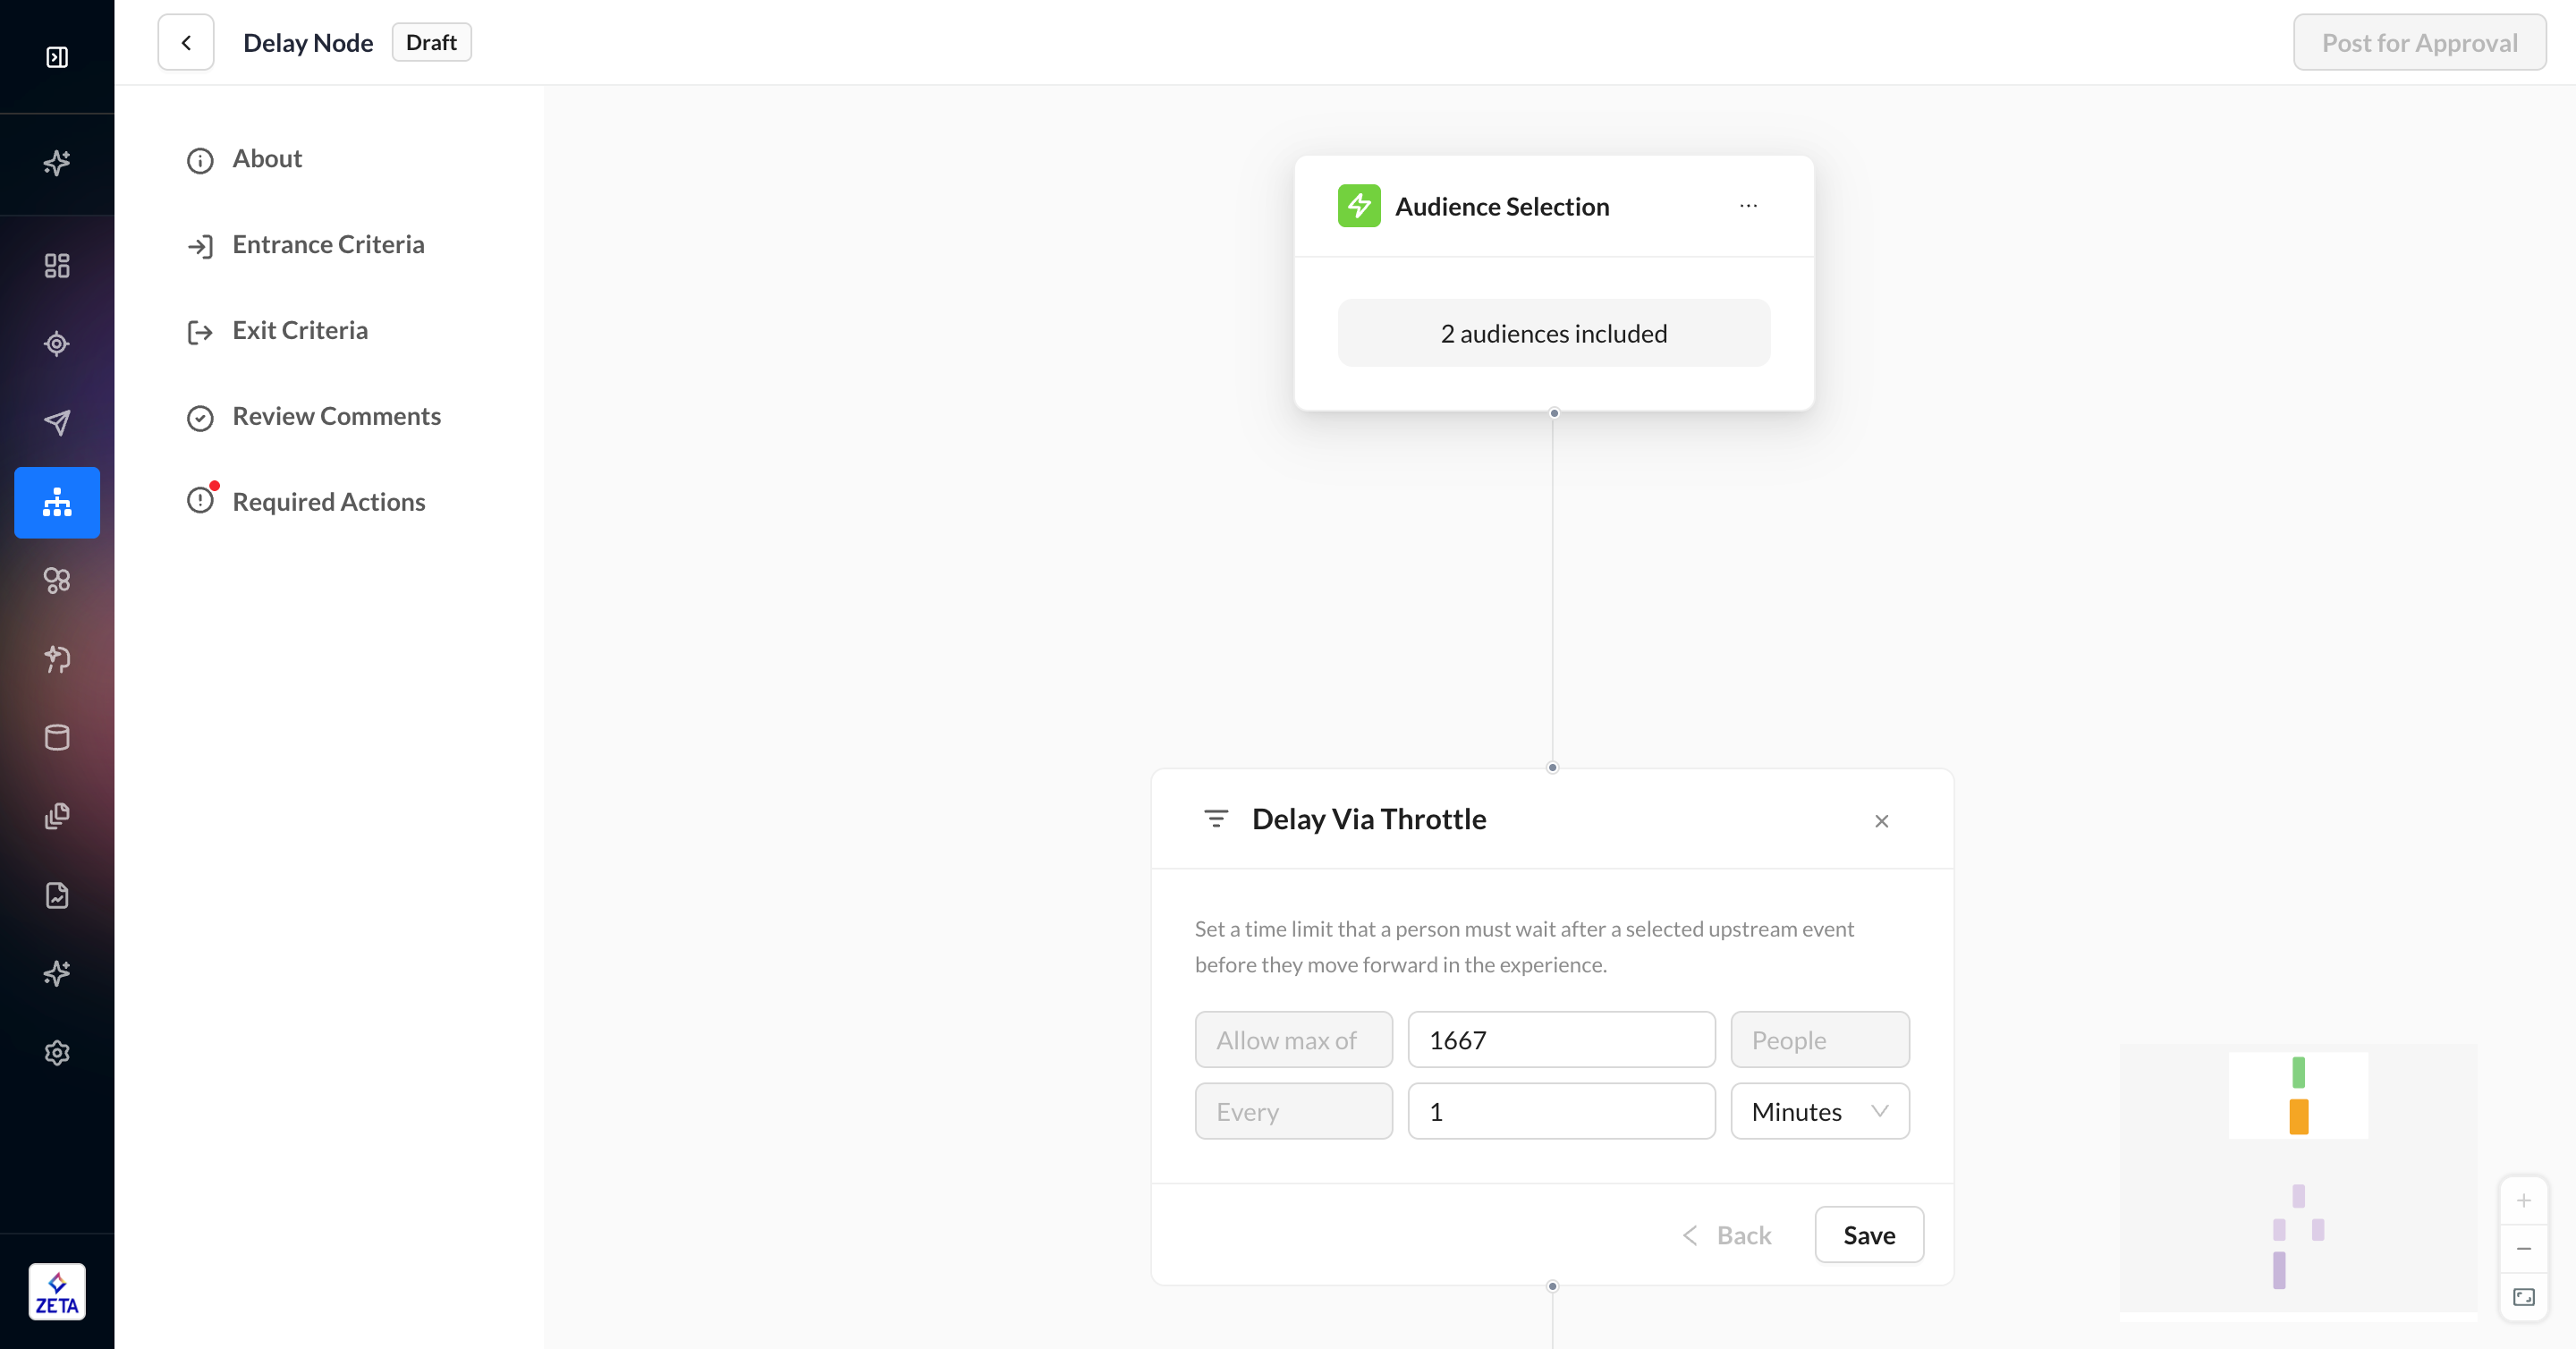Image resolution: width=2576 pixels, height=1349 pixels.
Task: Close the Delay Via Throttle panel
Action: (x=1881, y=821)
